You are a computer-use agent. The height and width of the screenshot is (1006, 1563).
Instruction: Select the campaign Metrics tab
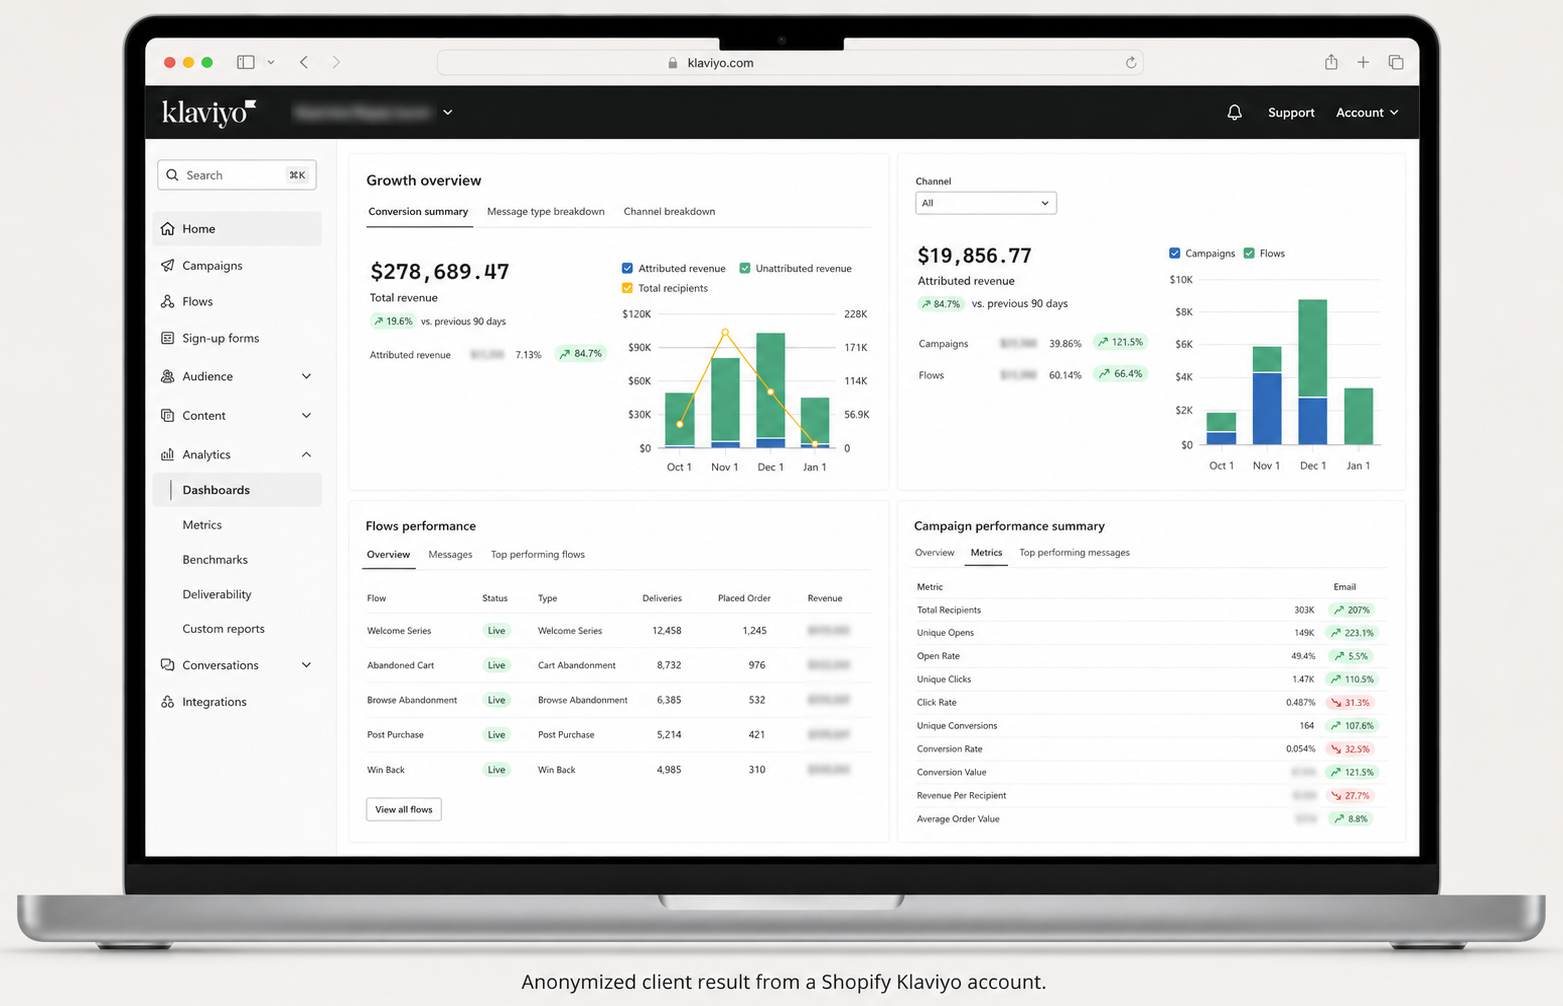[x=986, y=552]
